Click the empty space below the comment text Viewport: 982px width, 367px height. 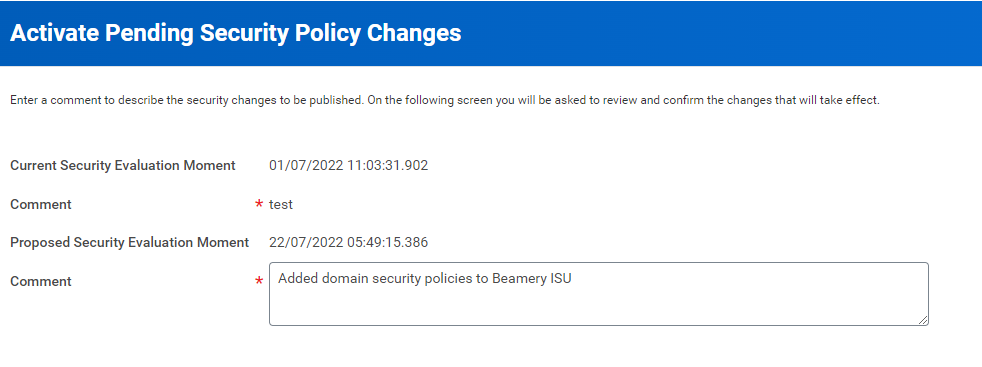pos(599,307)
